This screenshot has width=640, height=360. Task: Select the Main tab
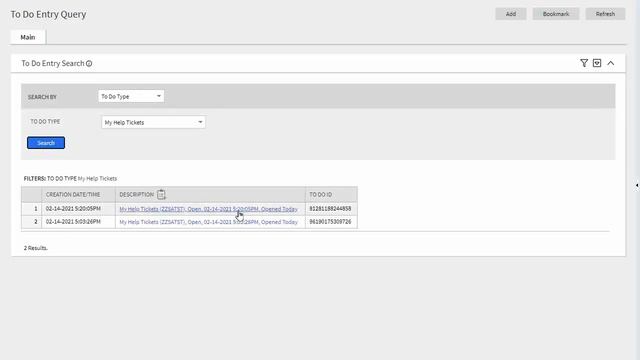28,37
